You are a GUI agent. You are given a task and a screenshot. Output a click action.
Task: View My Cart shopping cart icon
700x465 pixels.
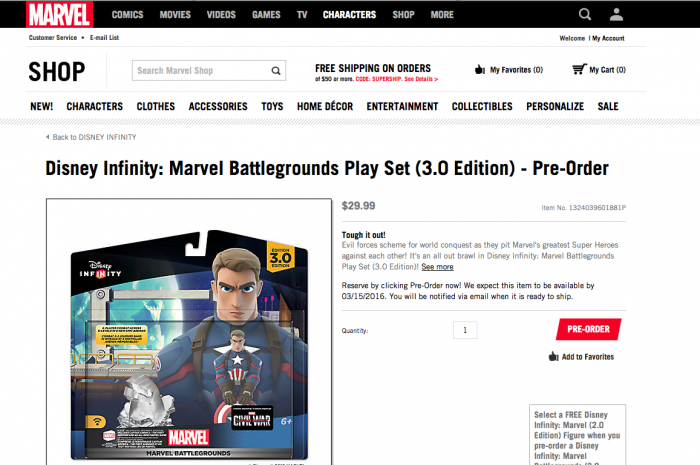pos(579,69)
